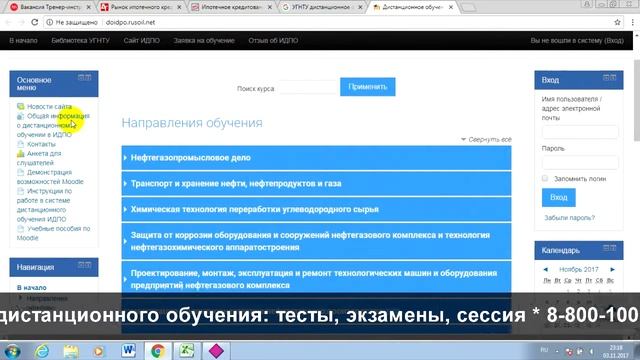This screenshot has height=360, width=640.
Task: Collapse the Основное меню block icon
Action: click(x=81, y=78)
